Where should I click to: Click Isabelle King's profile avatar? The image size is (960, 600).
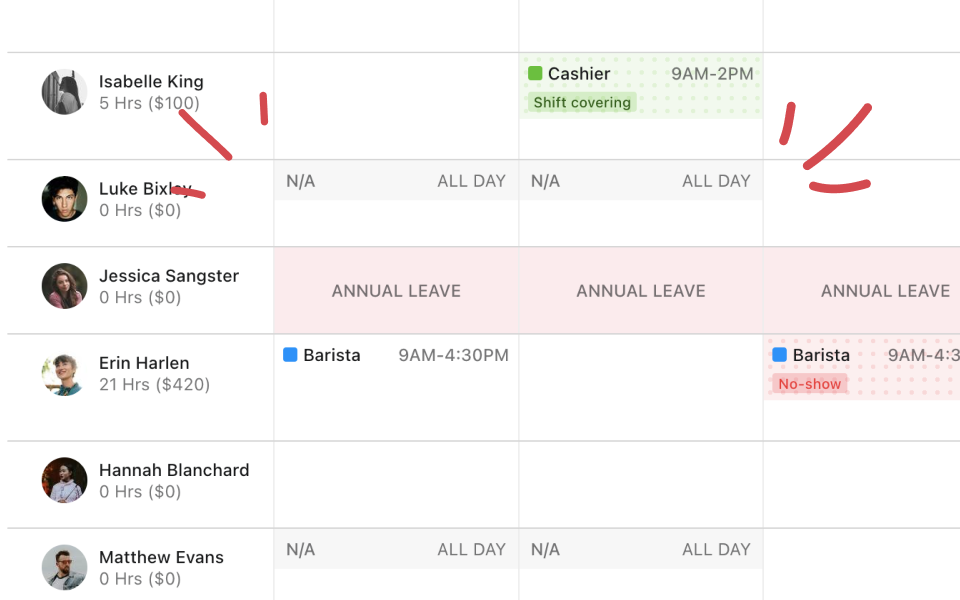pos(64,92)
